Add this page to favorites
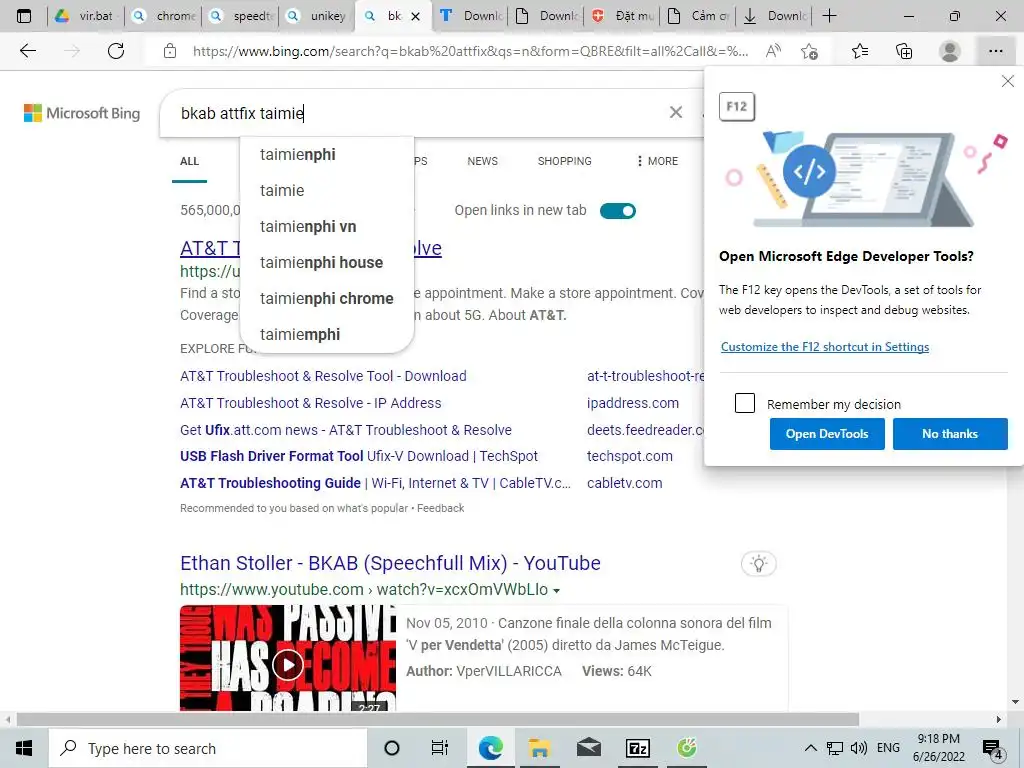Screen dimensions: 1024x768 coord(809,51)
